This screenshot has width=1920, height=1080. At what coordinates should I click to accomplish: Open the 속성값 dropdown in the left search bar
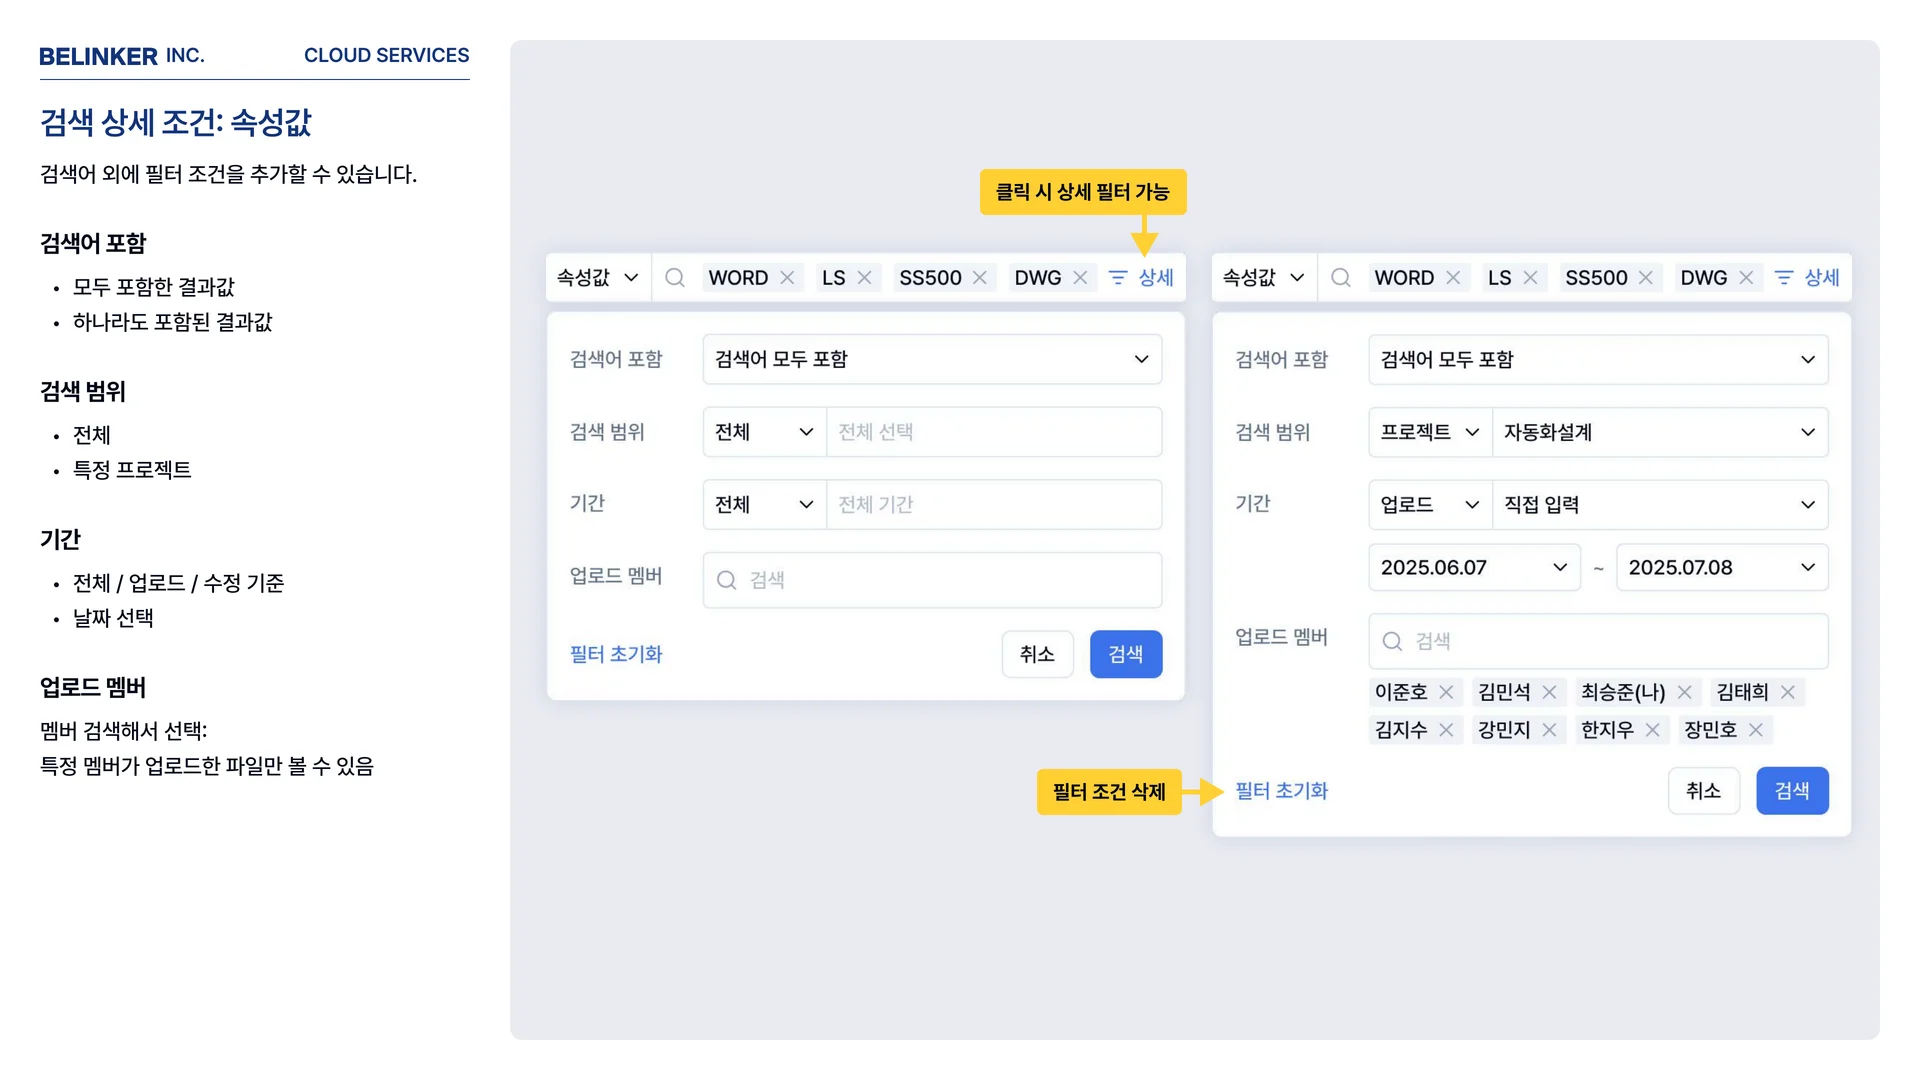coord(598,278)
